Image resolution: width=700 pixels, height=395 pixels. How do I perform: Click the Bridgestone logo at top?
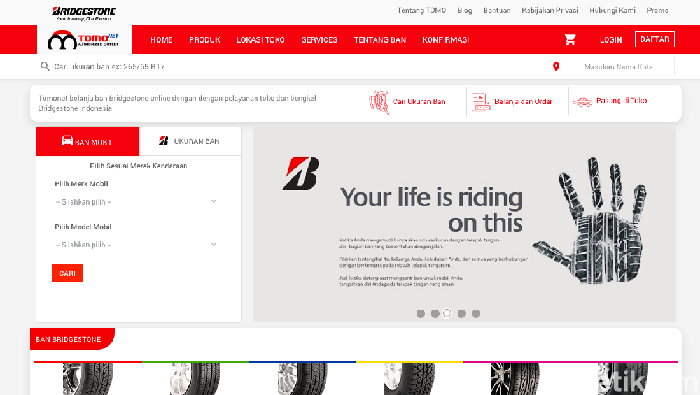pyautogui.click(x=84, y=12)
